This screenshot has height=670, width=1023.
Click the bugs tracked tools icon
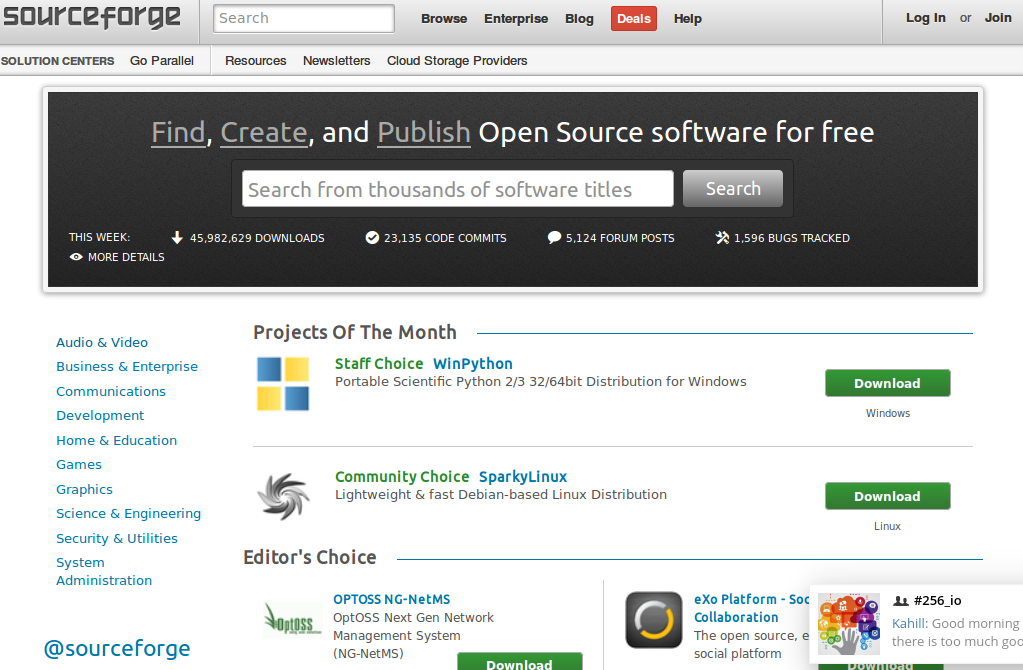[x=722, y=237]
